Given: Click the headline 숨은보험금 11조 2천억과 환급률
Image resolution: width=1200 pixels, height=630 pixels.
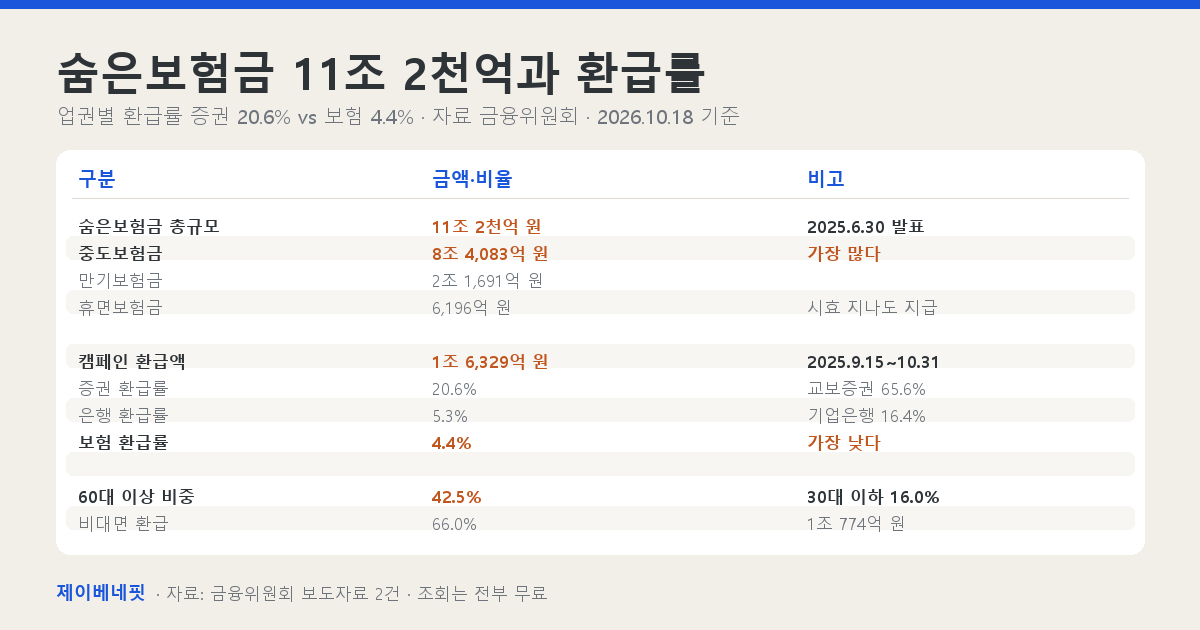Looking at the screenshot, I should [x=382, y=72].
